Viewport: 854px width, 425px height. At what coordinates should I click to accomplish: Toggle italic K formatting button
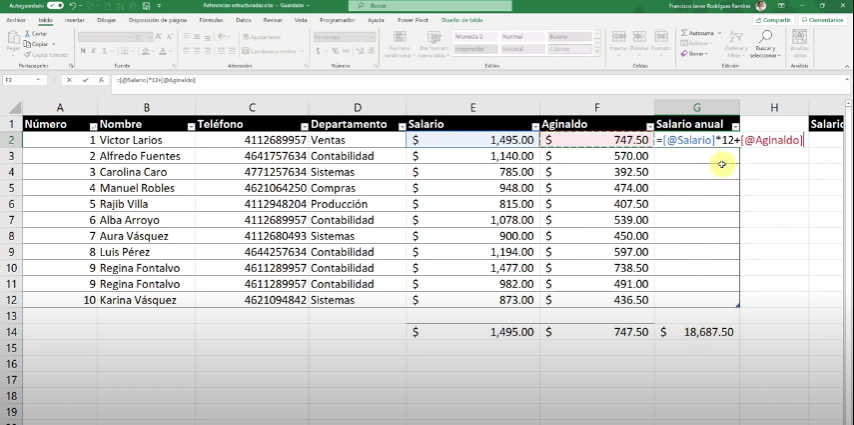94,51
